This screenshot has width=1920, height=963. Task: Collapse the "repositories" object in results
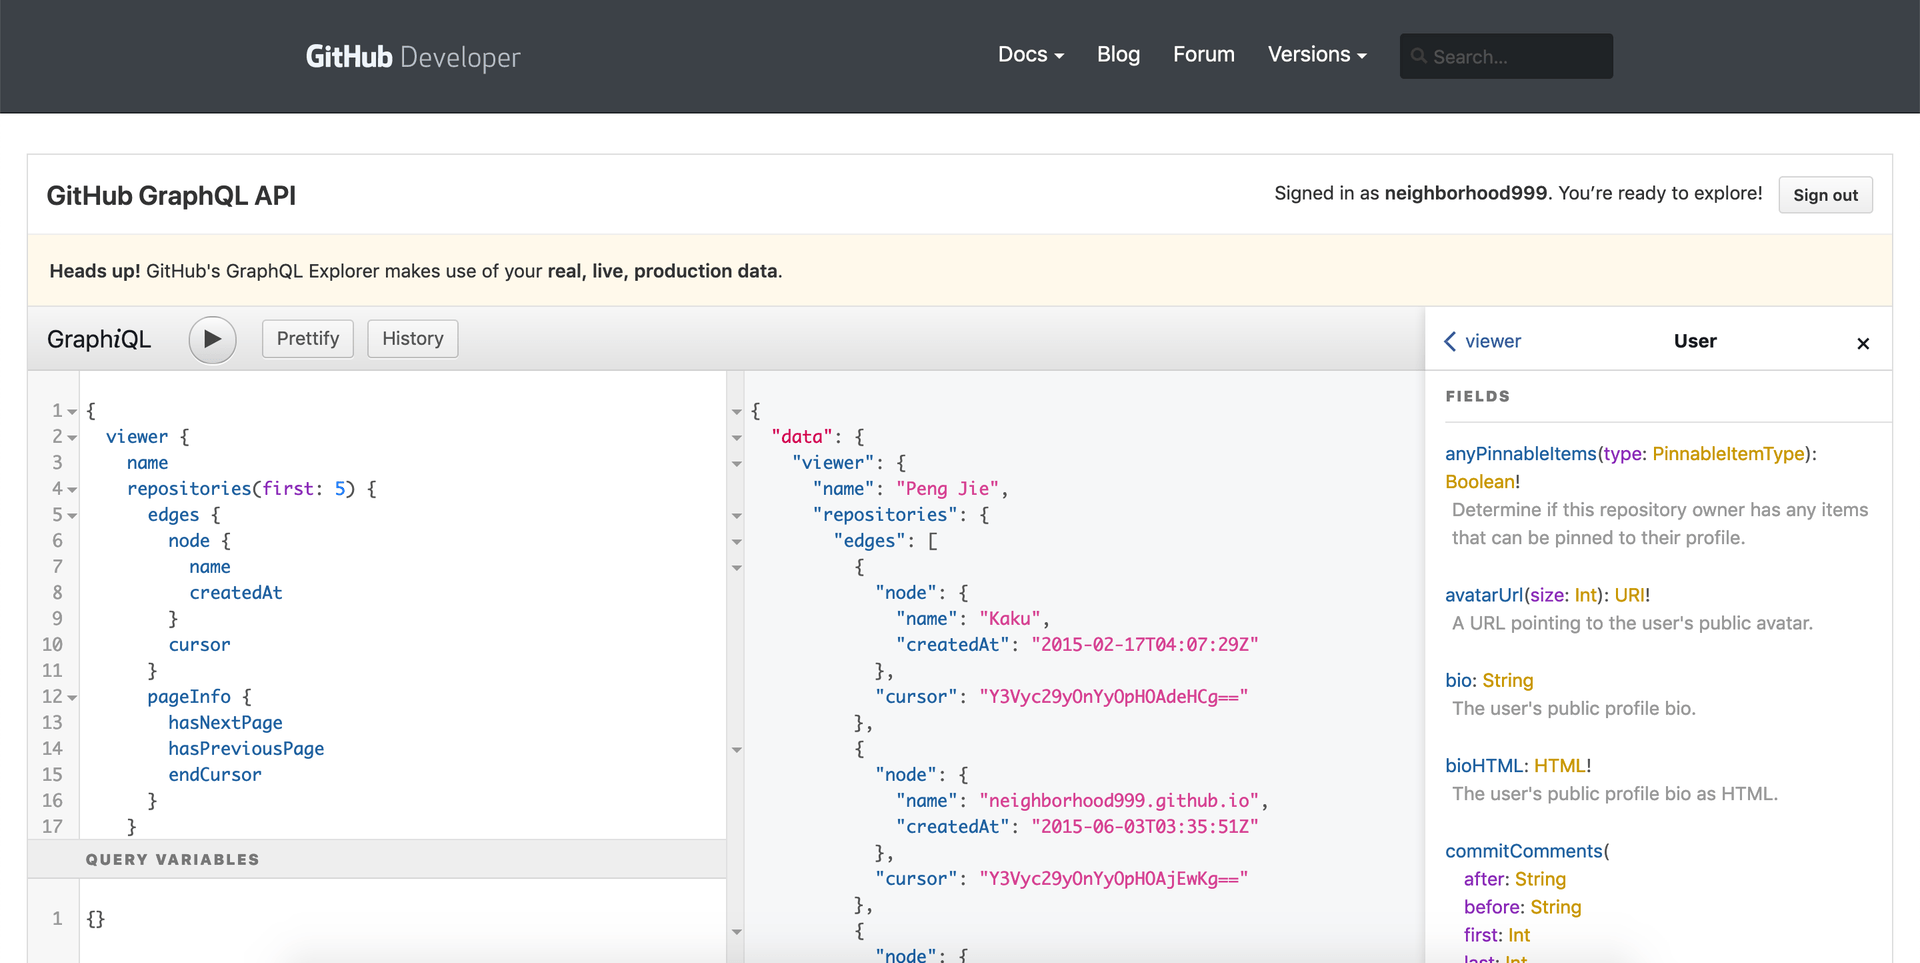[x=737, y=516]
